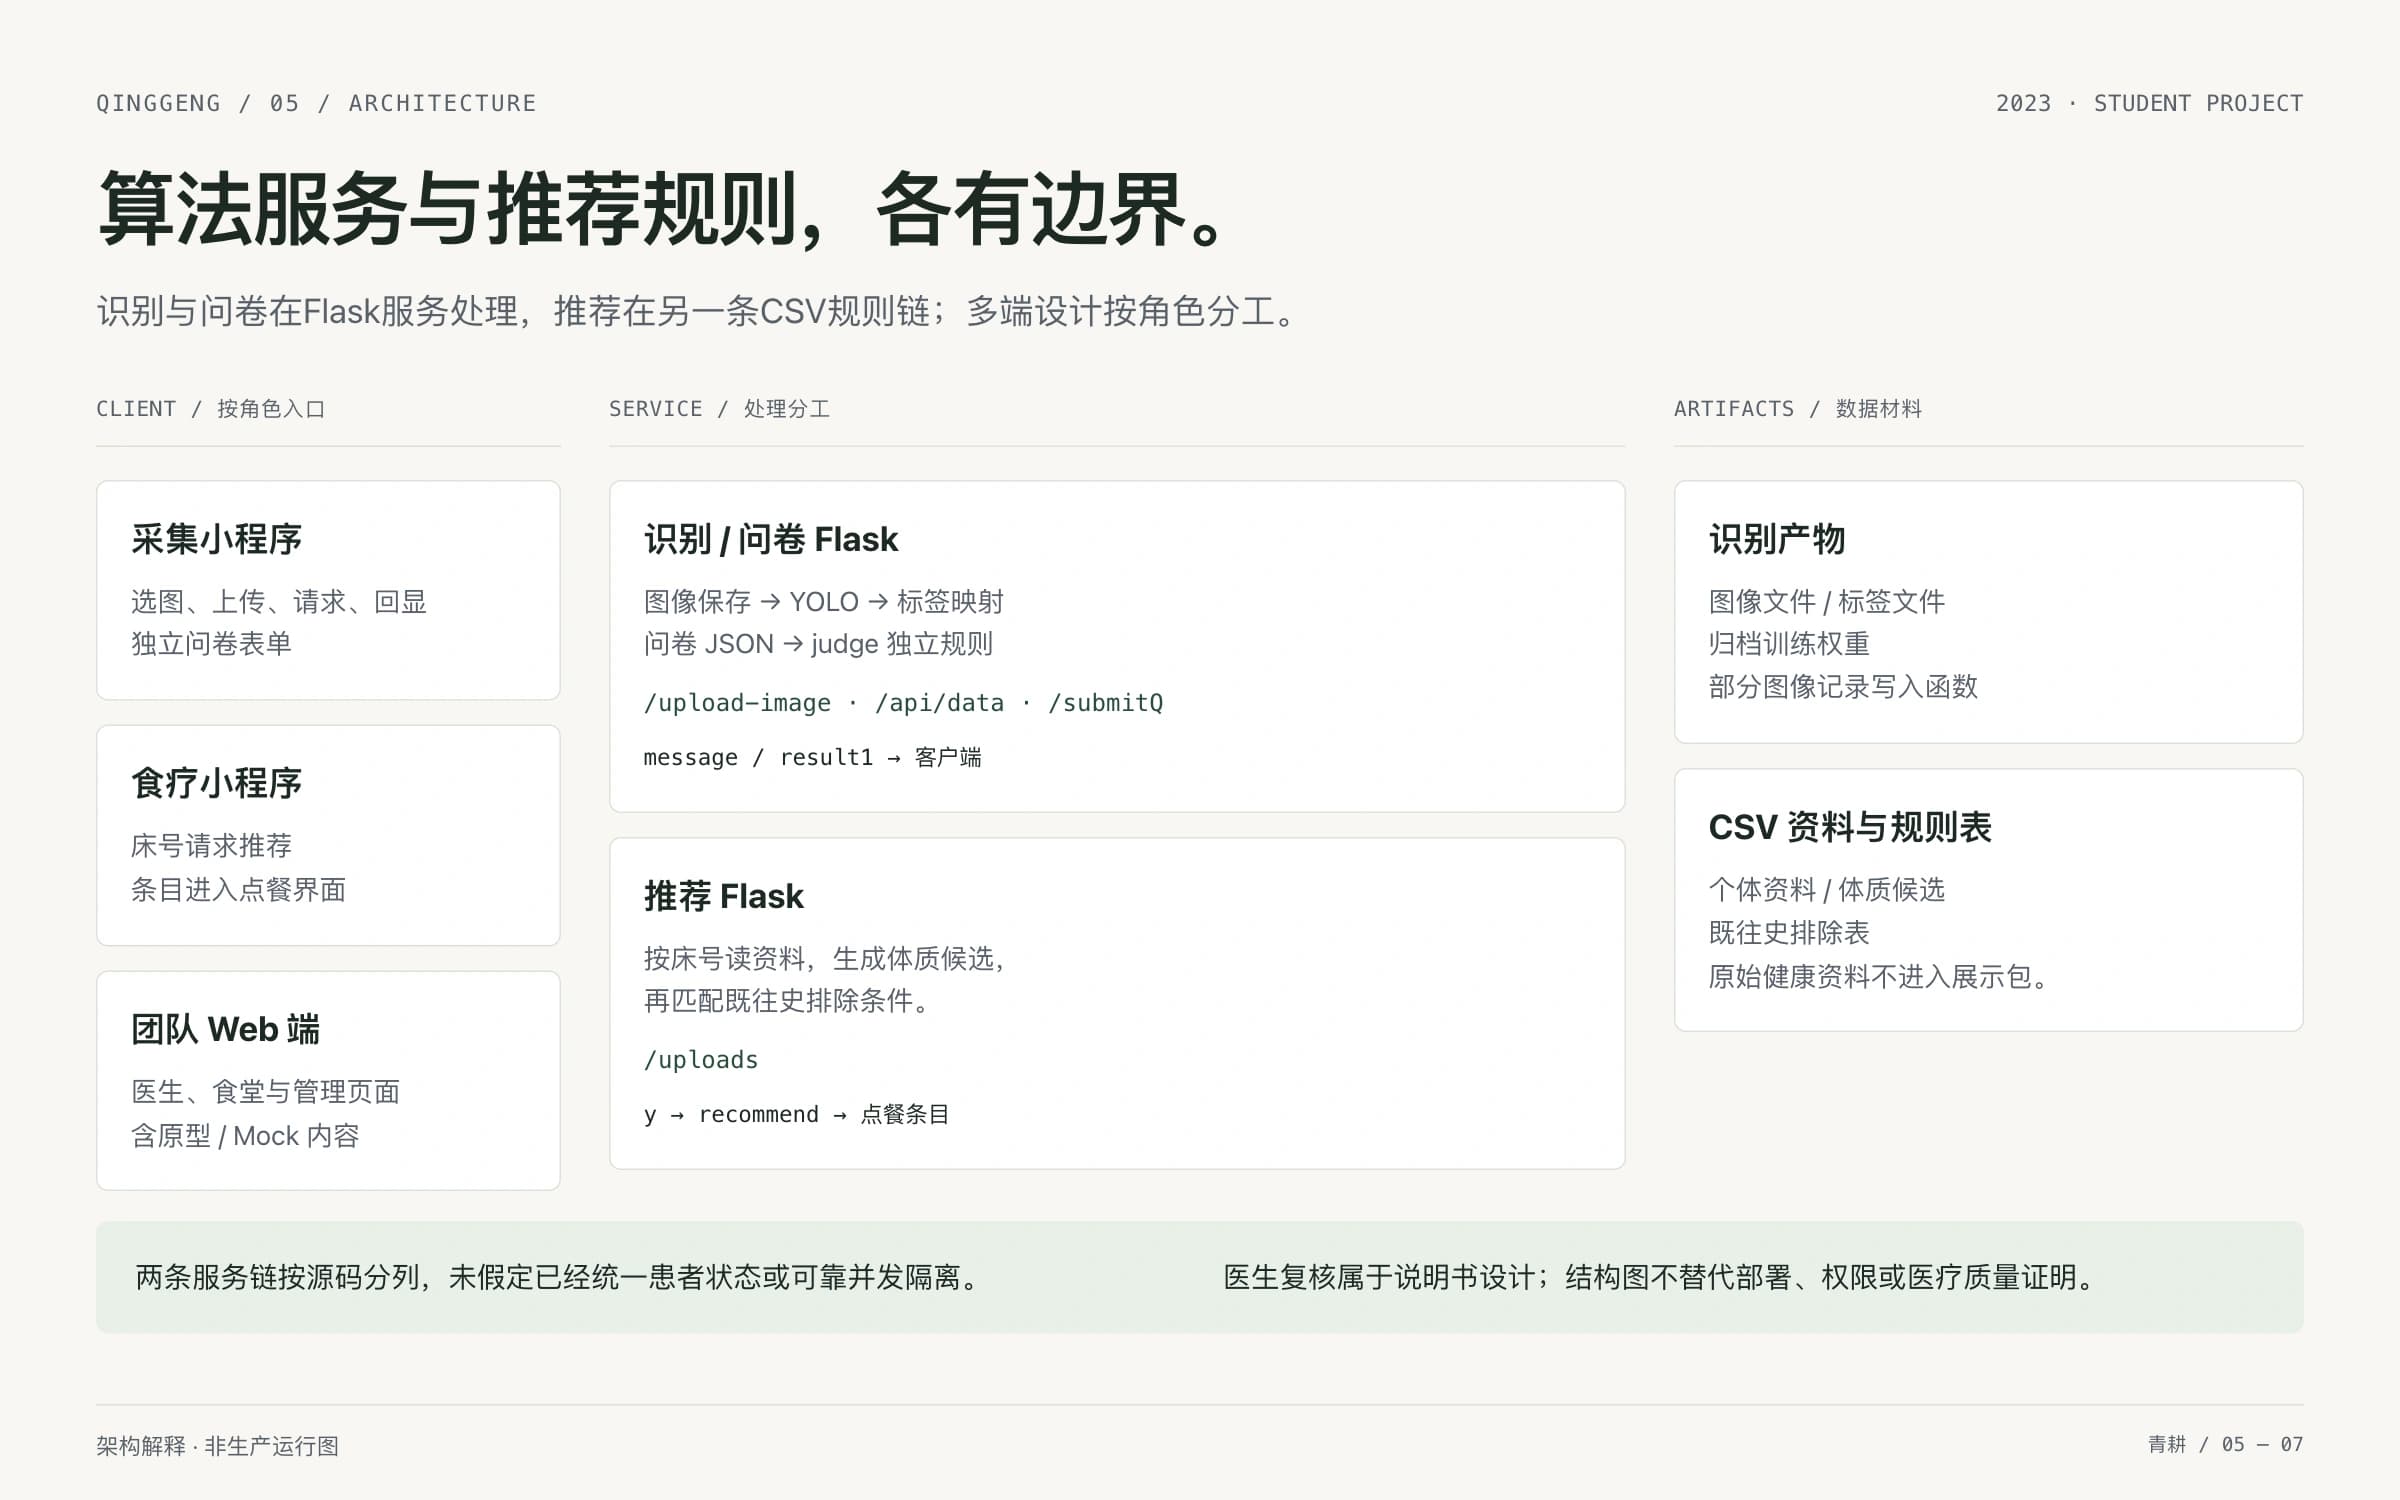
Task: Click the QINGGENG / 05 / ARCHITECTURE breadcrumb
Action: [x=316, y=103]
